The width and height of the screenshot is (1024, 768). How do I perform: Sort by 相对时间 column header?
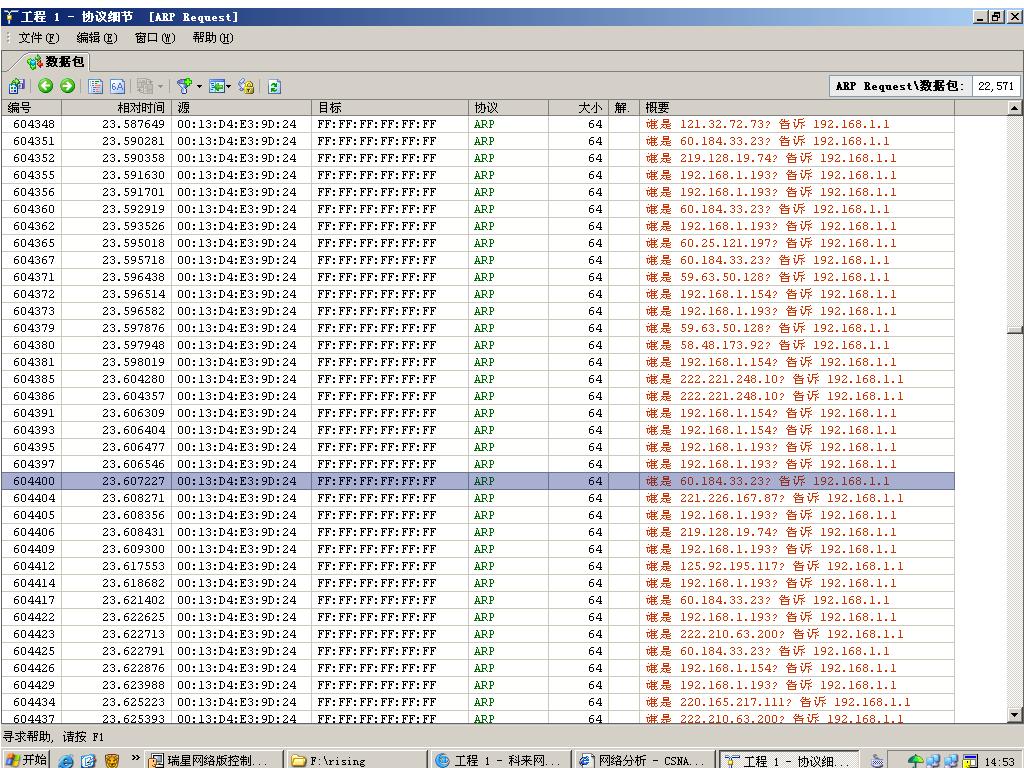coord(140,107)
